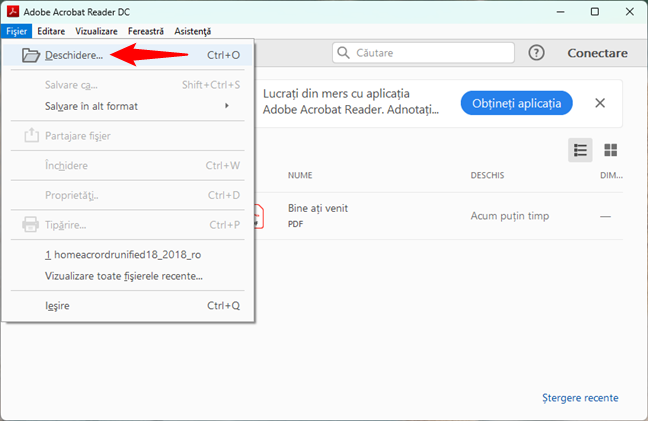This screenshot has width=648, height=421.
Task: Open the Fereastră menu
Action: [146, 31]
